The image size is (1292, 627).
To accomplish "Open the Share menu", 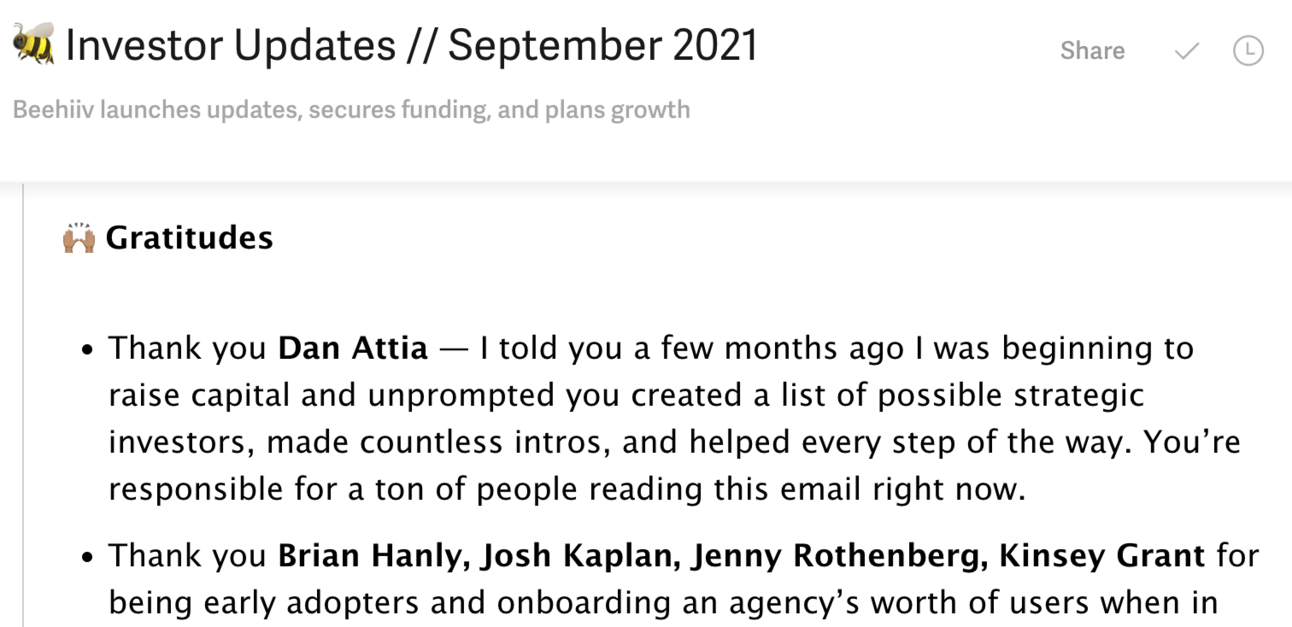I will tap(1092, 51).
